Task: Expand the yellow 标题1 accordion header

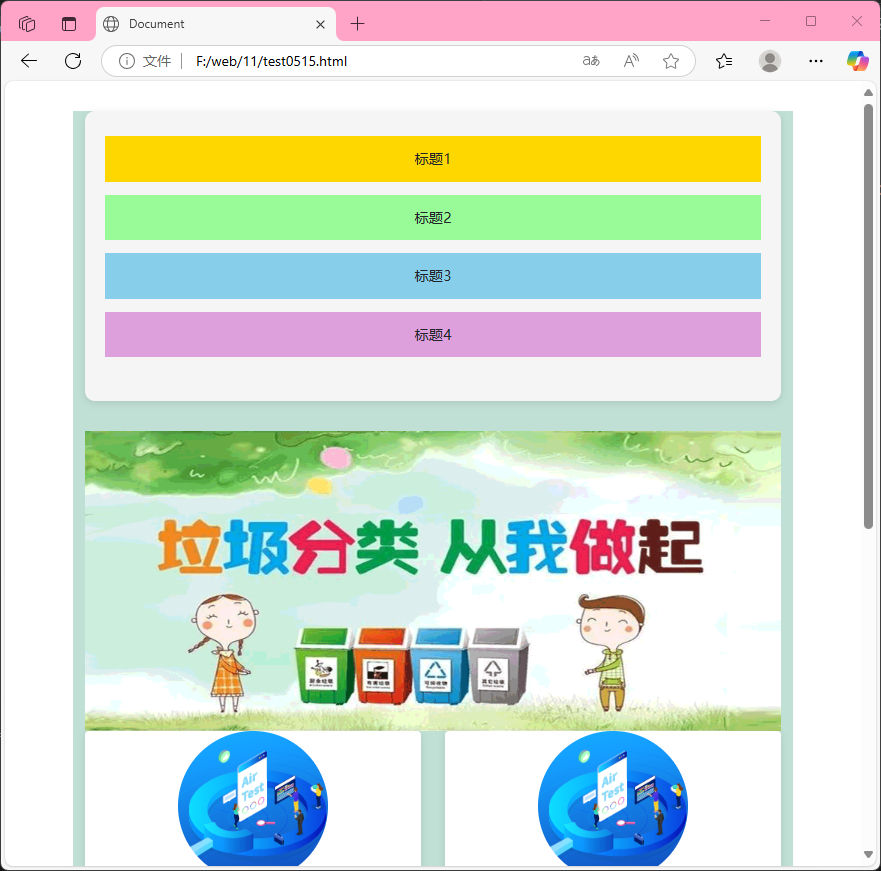Action: coord(432,159)
